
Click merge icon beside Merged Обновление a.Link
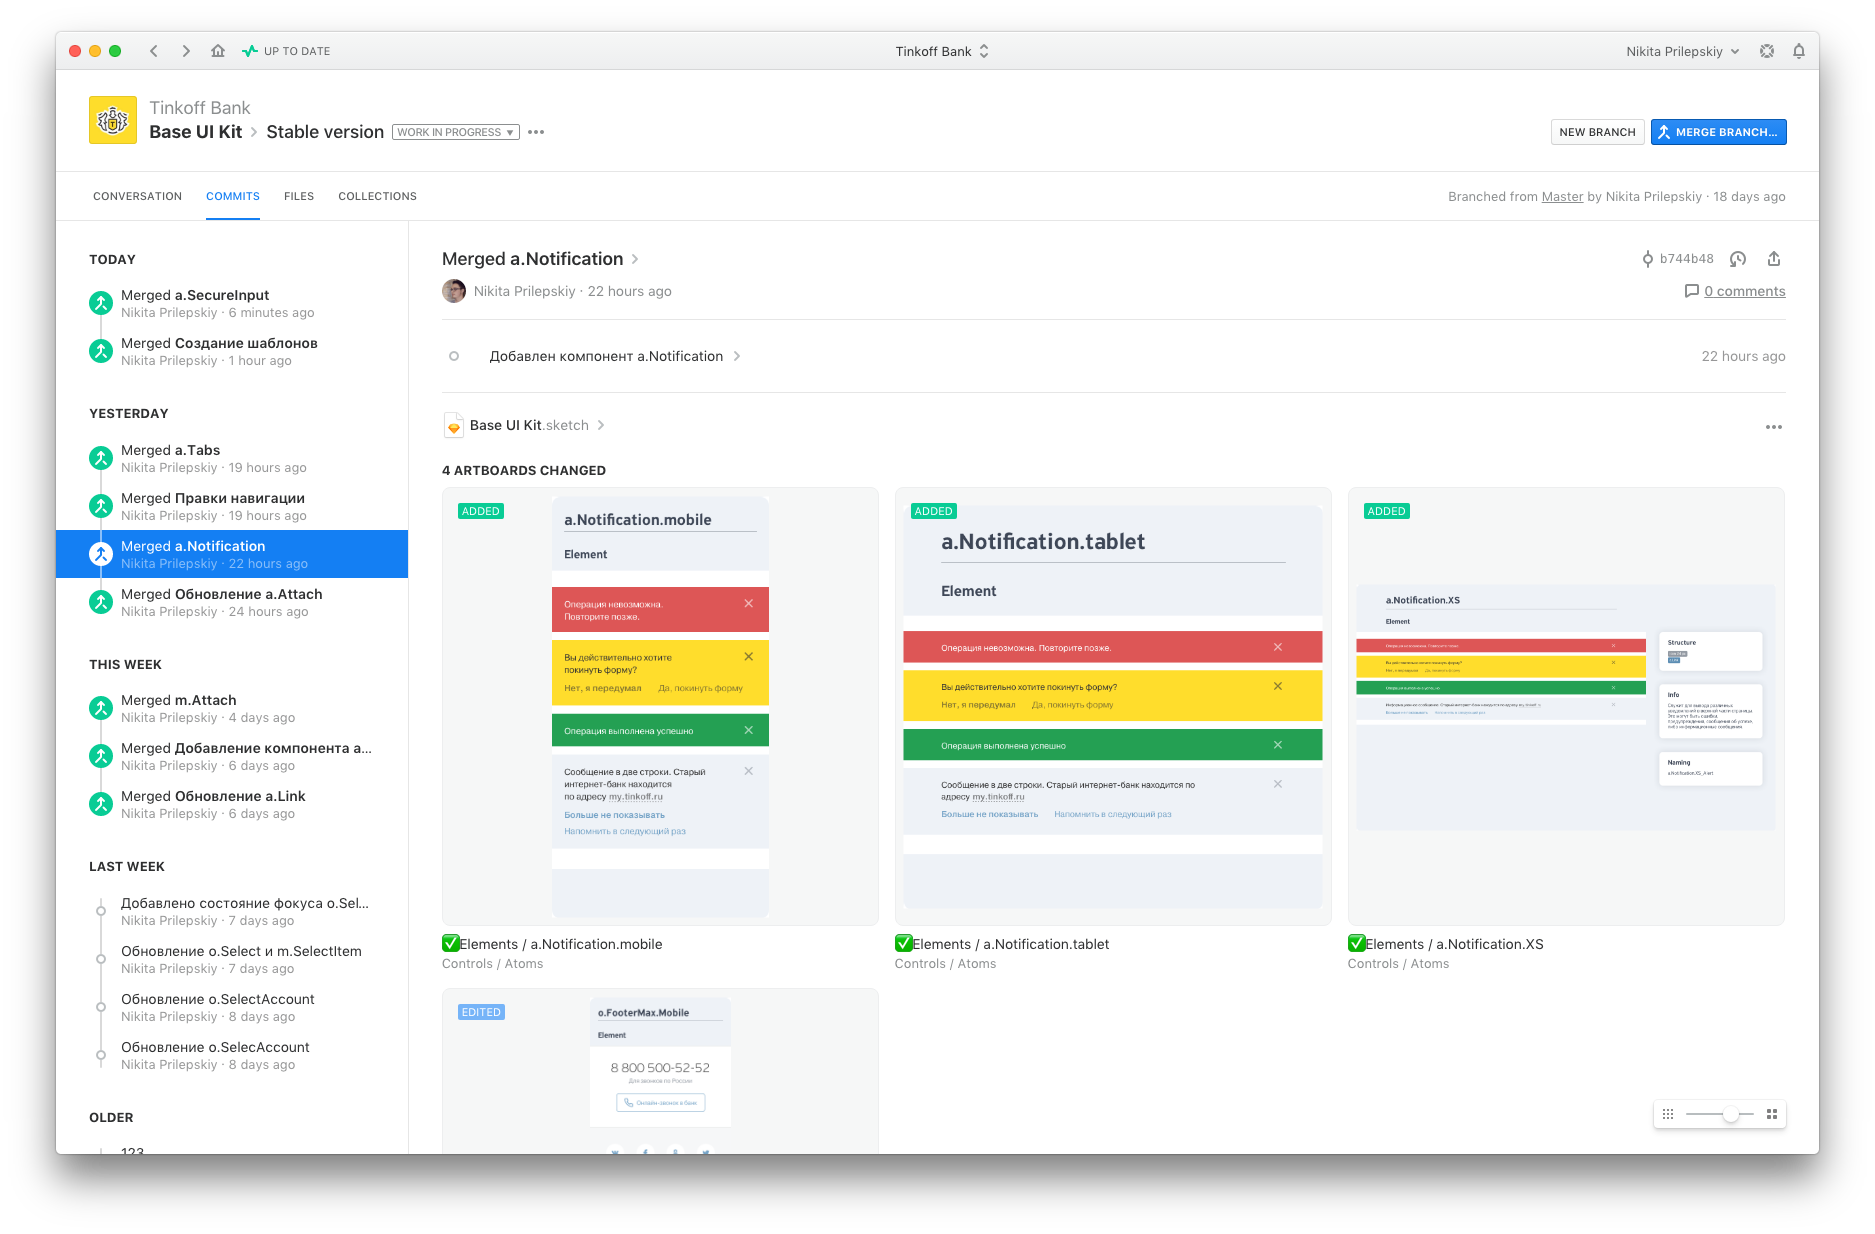(x=101, y=804)
